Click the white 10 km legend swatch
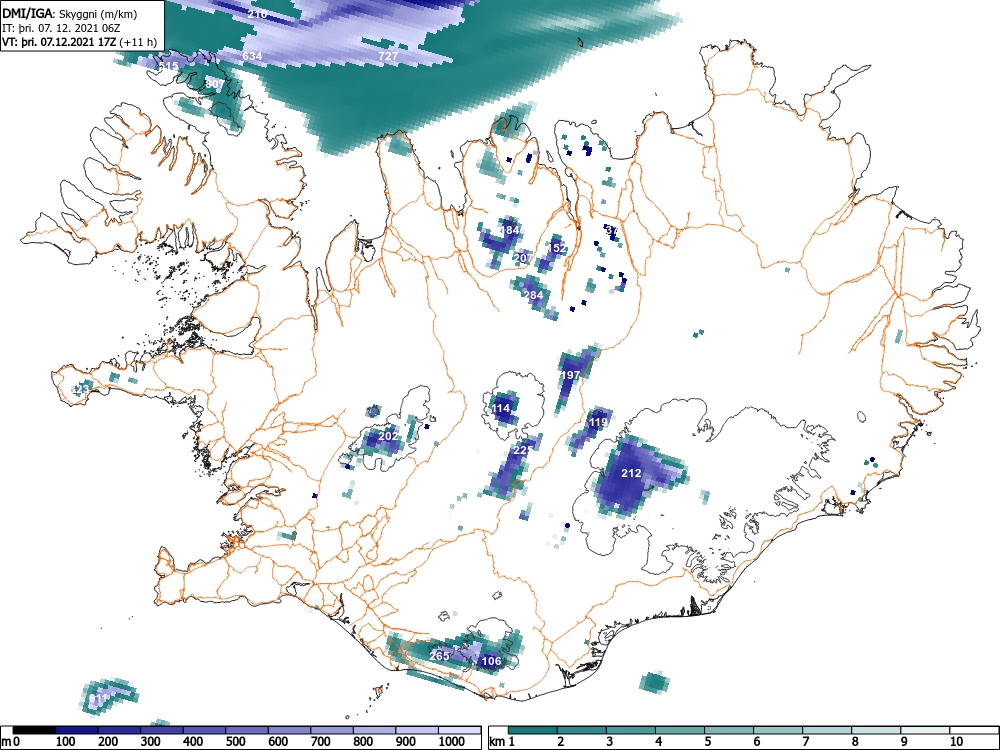The height and width of the screenshot is (750, 1000). 974,730
